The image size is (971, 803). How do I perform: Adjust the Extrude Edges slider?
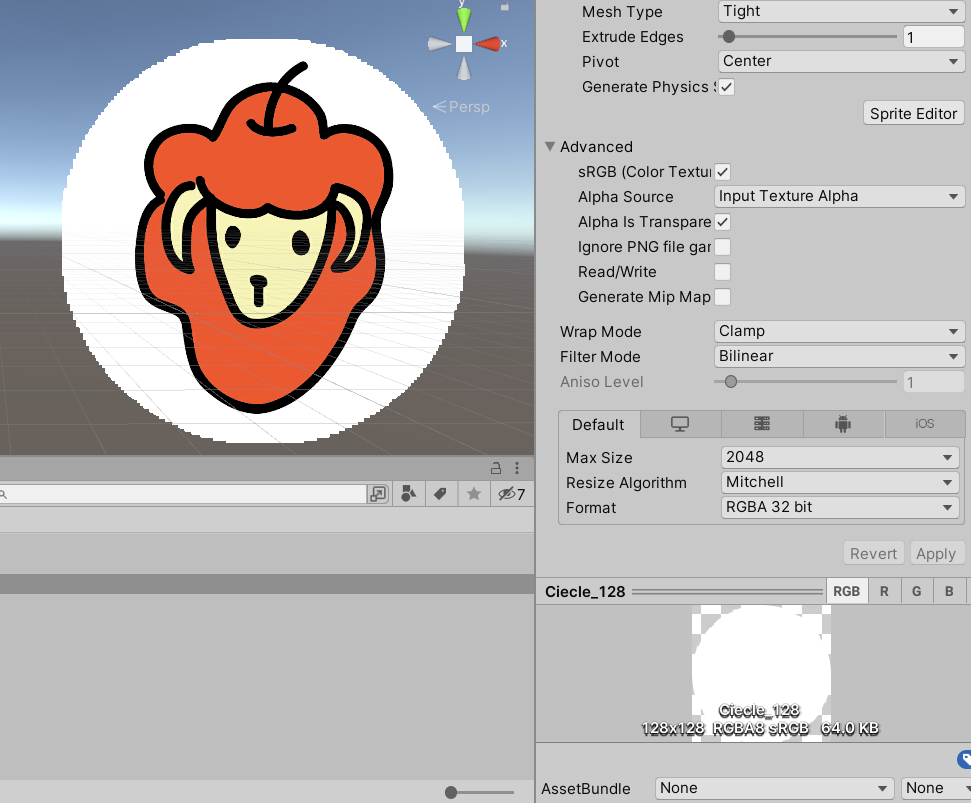808,37
